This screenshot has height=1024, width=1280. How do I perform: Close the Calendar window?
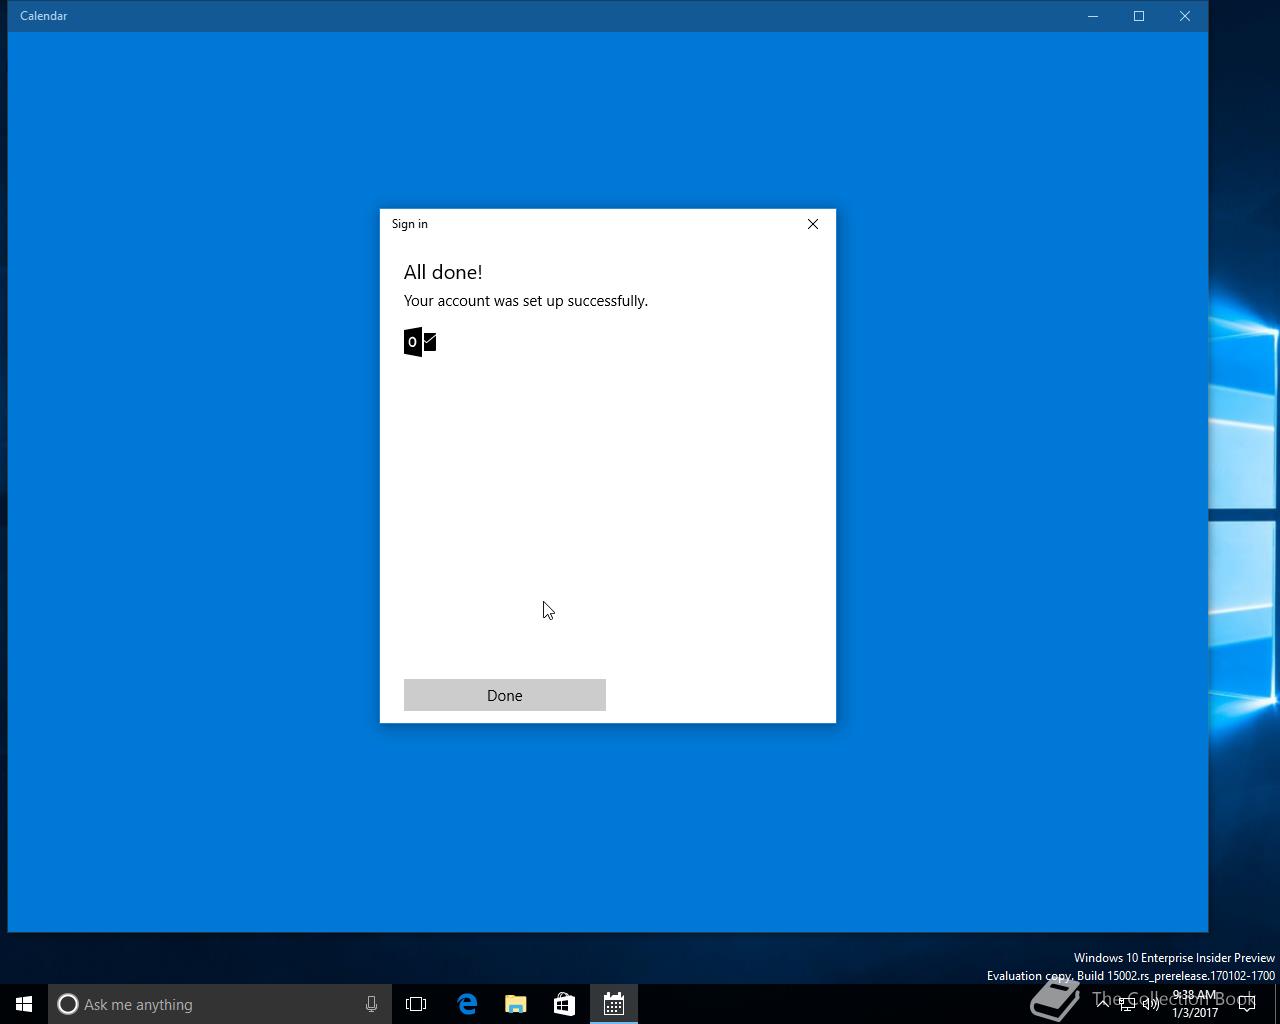point(1185,16)
